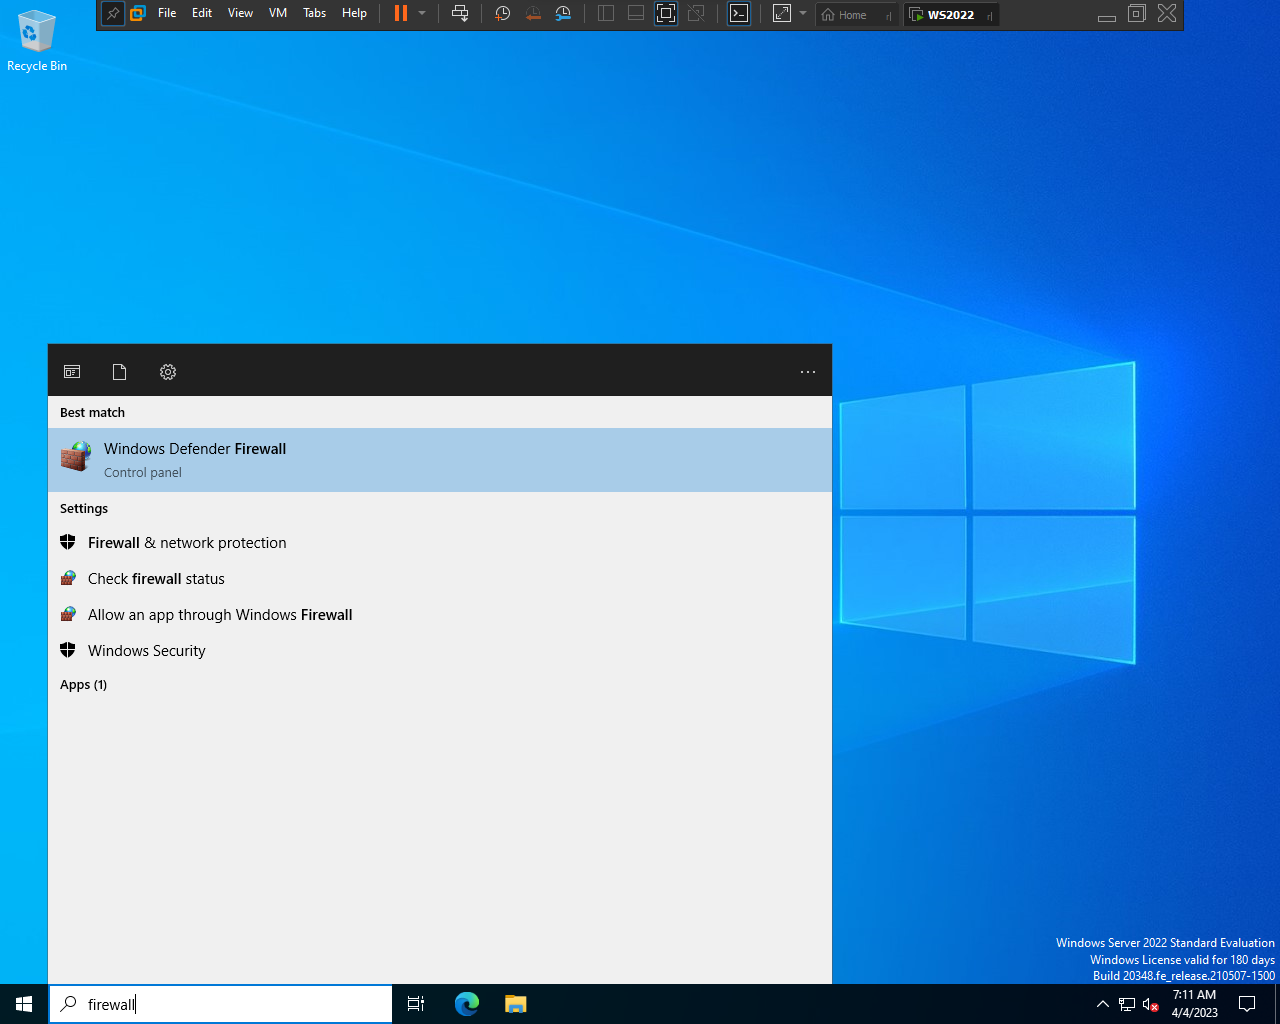Click the pin icon on the VMware toolbar
Image resolution: width=1280 pixels, height=1024 pixels.
[x=113, y=14]
